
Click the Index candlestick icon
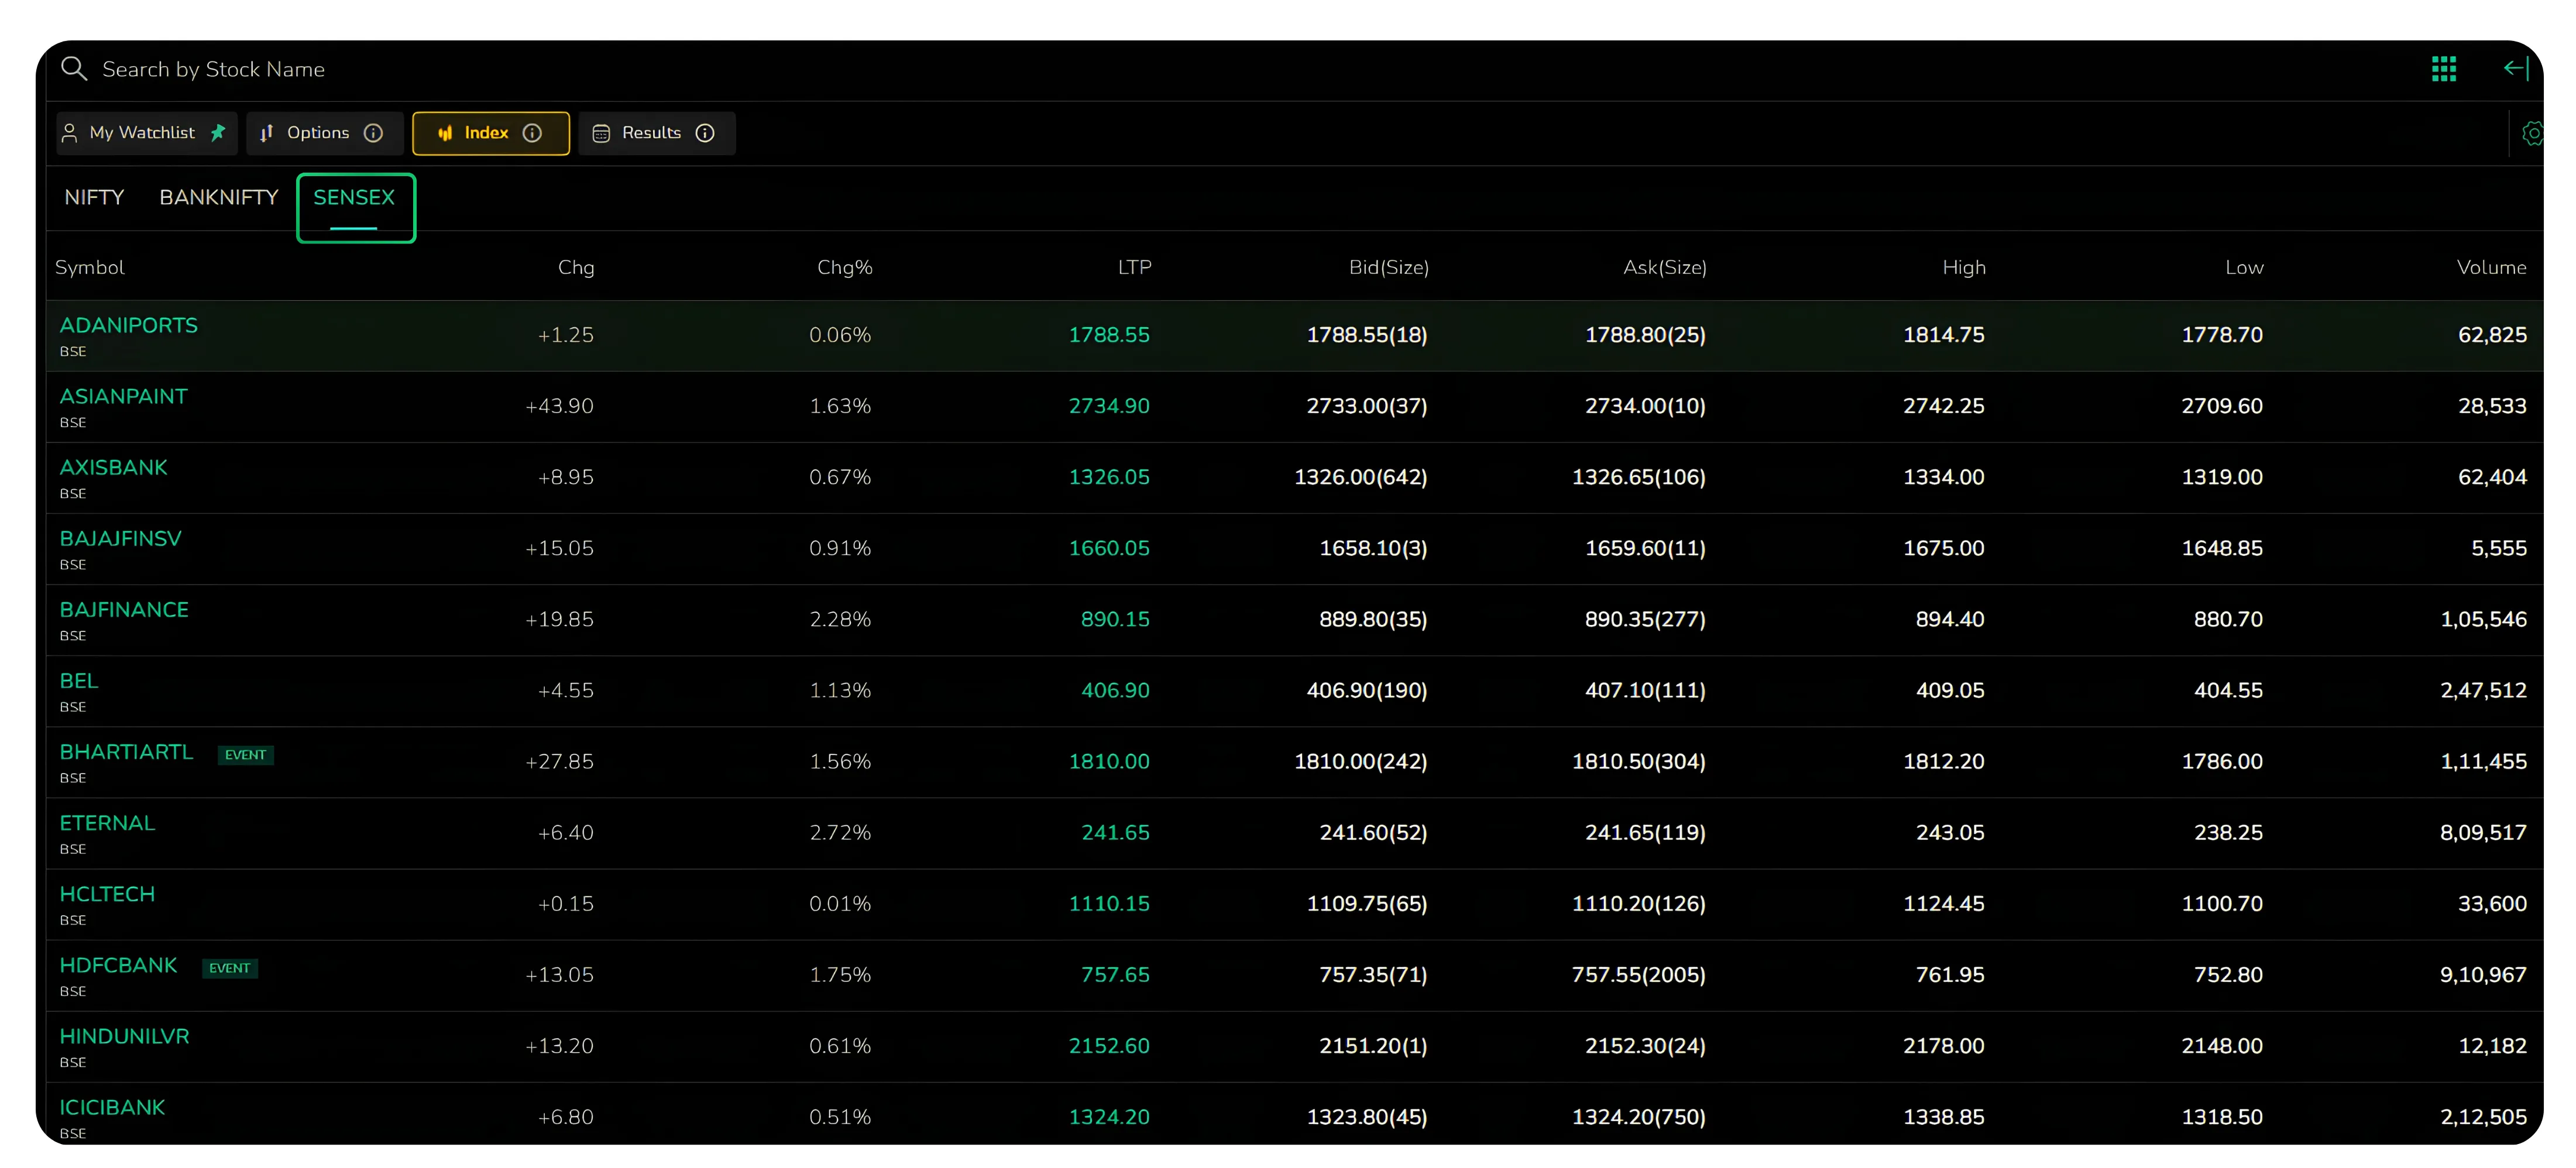(445, 133)
